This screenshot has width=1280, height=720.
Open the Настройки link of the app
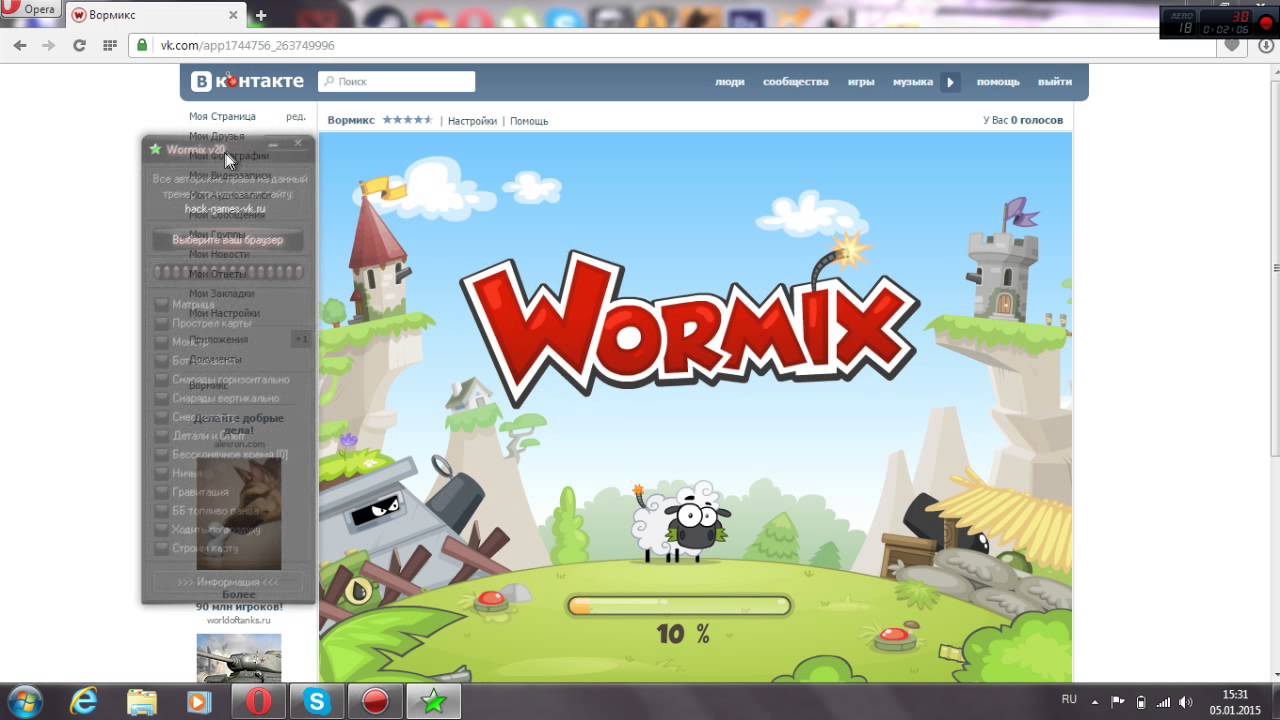click(x=472, y=121)
